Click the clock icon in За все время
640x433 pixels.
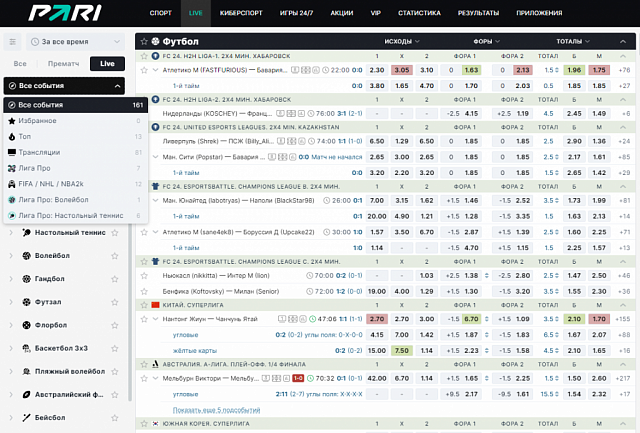point(35,42)
